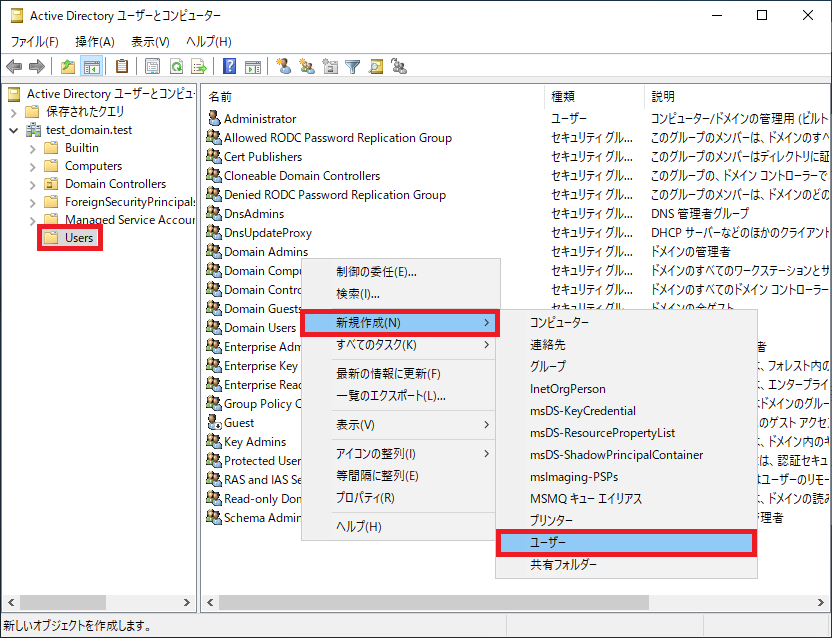Expand the Managed Service Accounts node
The height and width of the screenshot is (638, 832).
coord(32,221)
